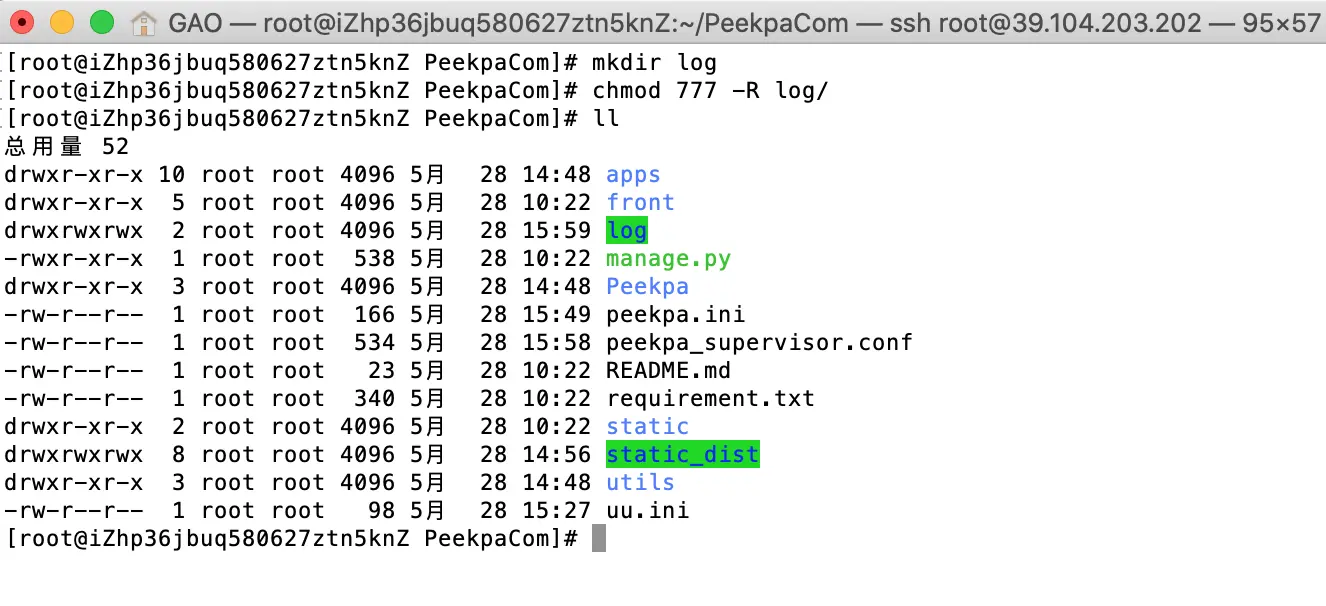1326x606 pixels.
Task: Click the apps directory entry
Action: [633, 175]
